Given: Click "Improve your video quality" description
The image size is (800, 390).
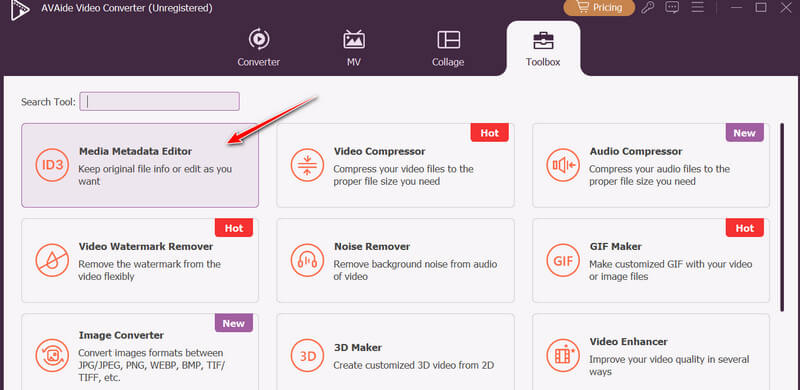Looking at the screenshot, I should coord(669,365).
